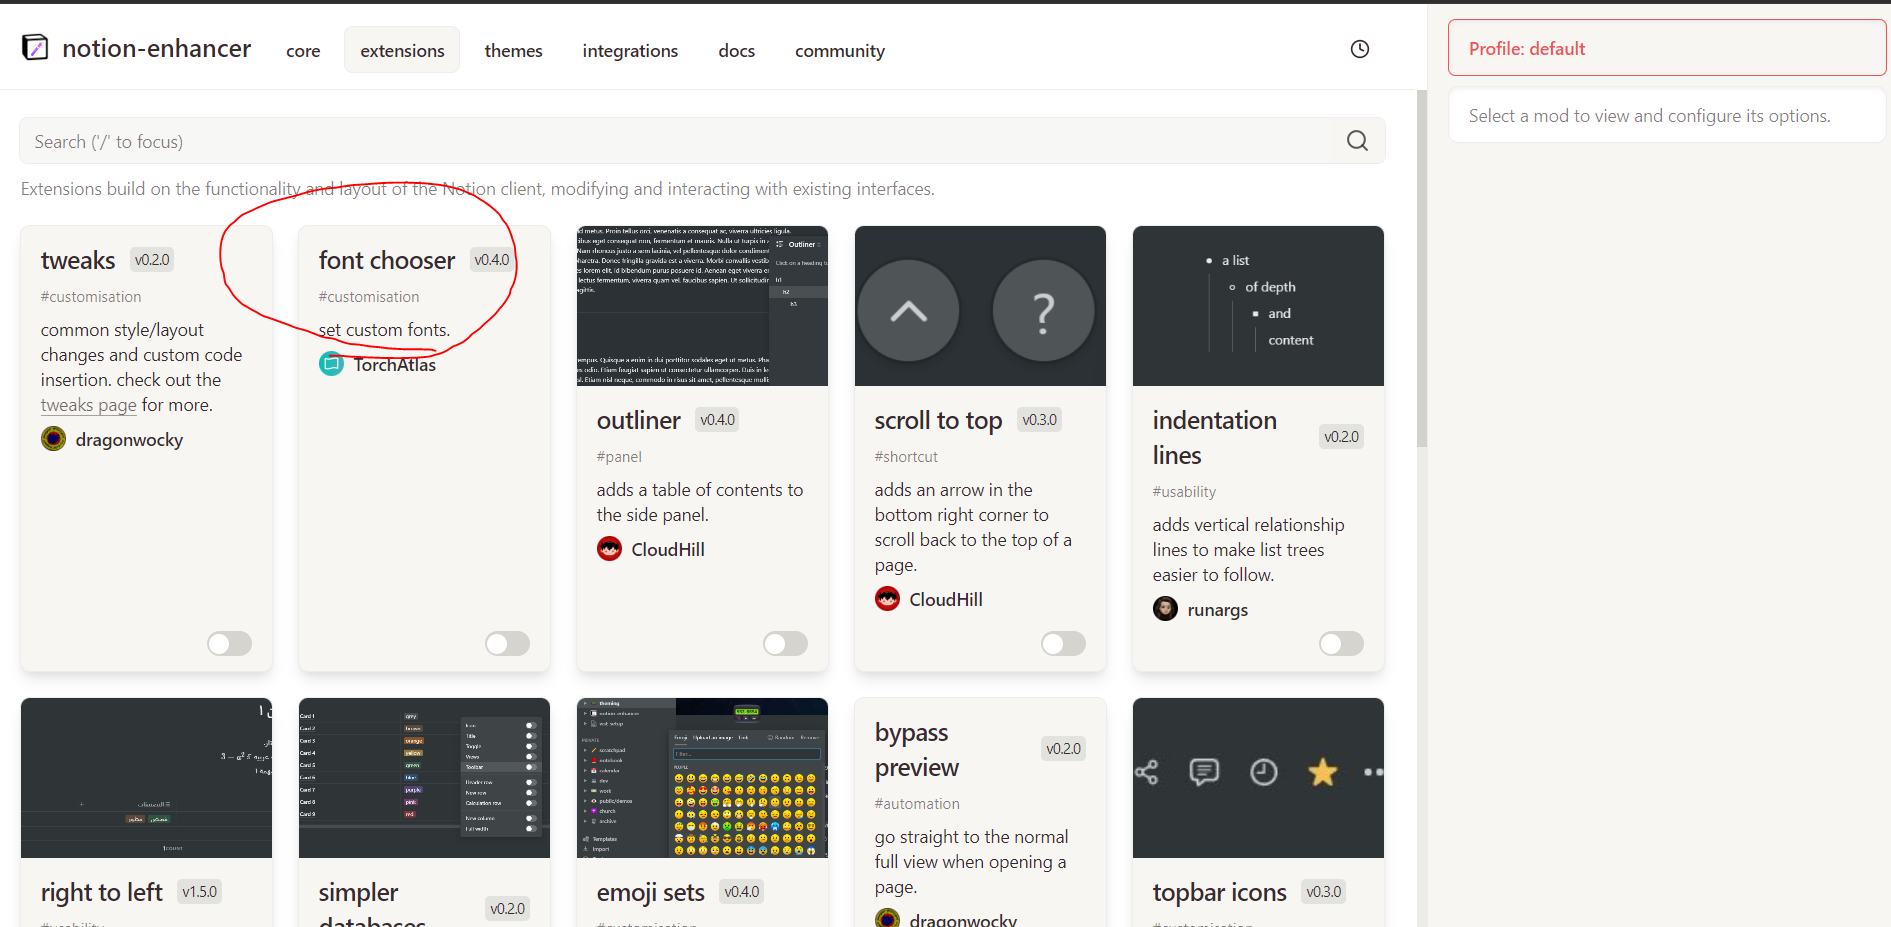This screenshot has width=1891, height=927.
Task: Click the emoji sets preview thumbnail
Action: 702,778
